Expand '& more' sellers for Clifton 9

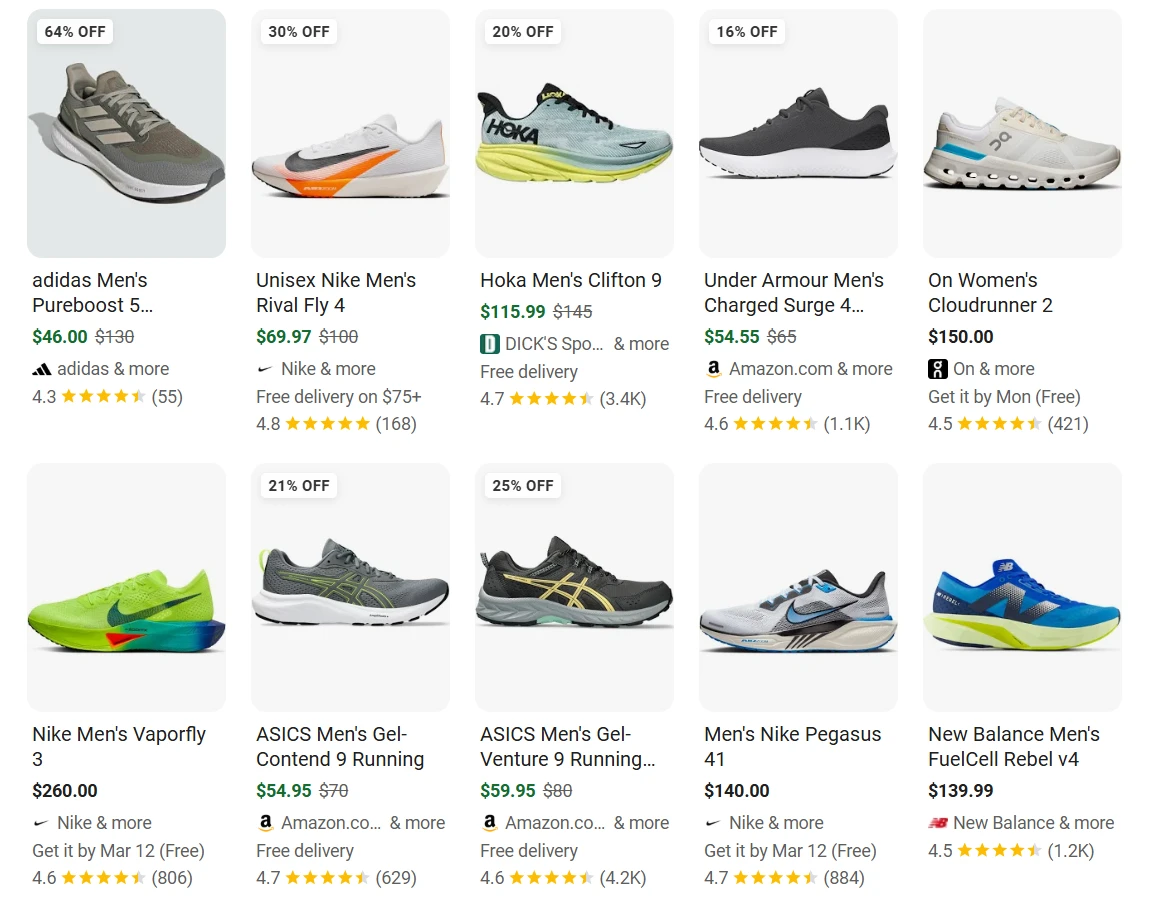(642, 343)
